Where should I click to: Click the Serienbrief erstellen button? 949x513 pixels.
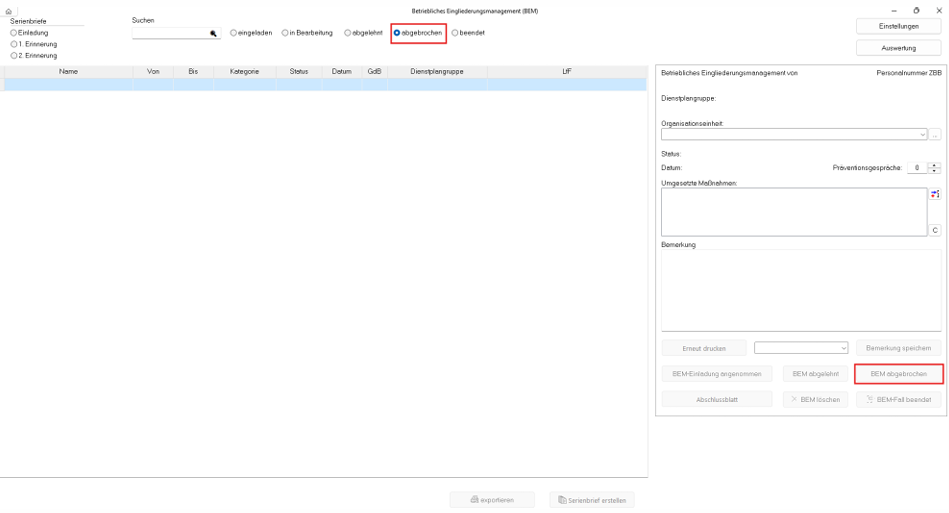point(592,500)
